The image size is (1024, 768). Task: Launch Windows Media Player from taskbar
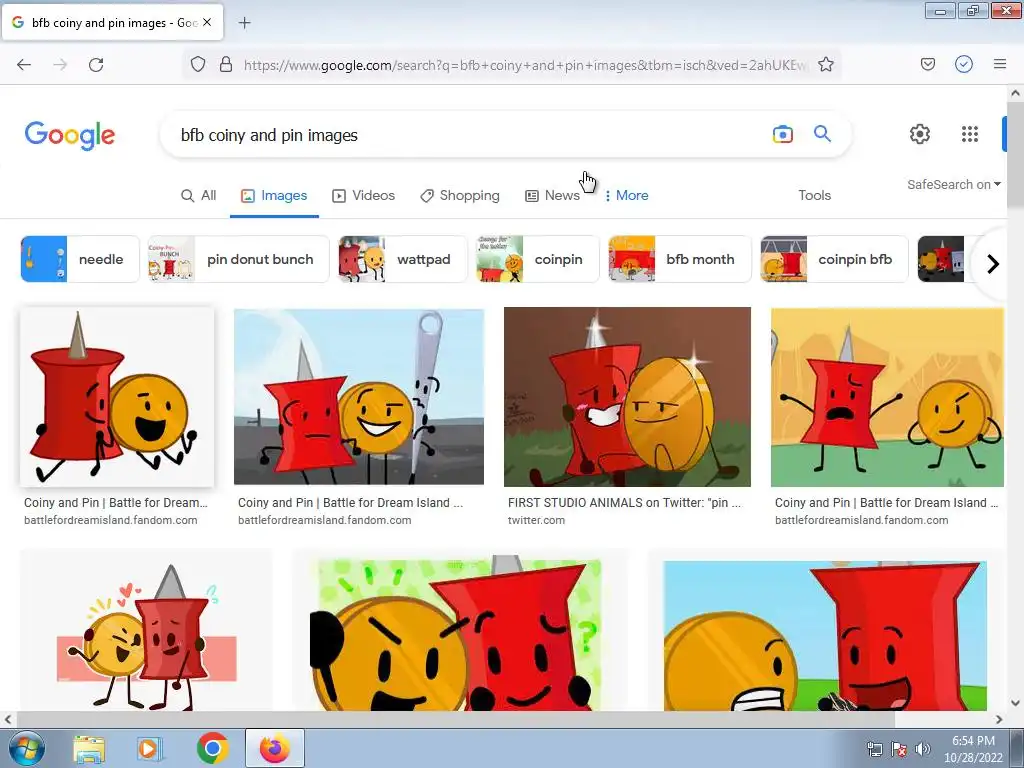[x=149, y=748]
